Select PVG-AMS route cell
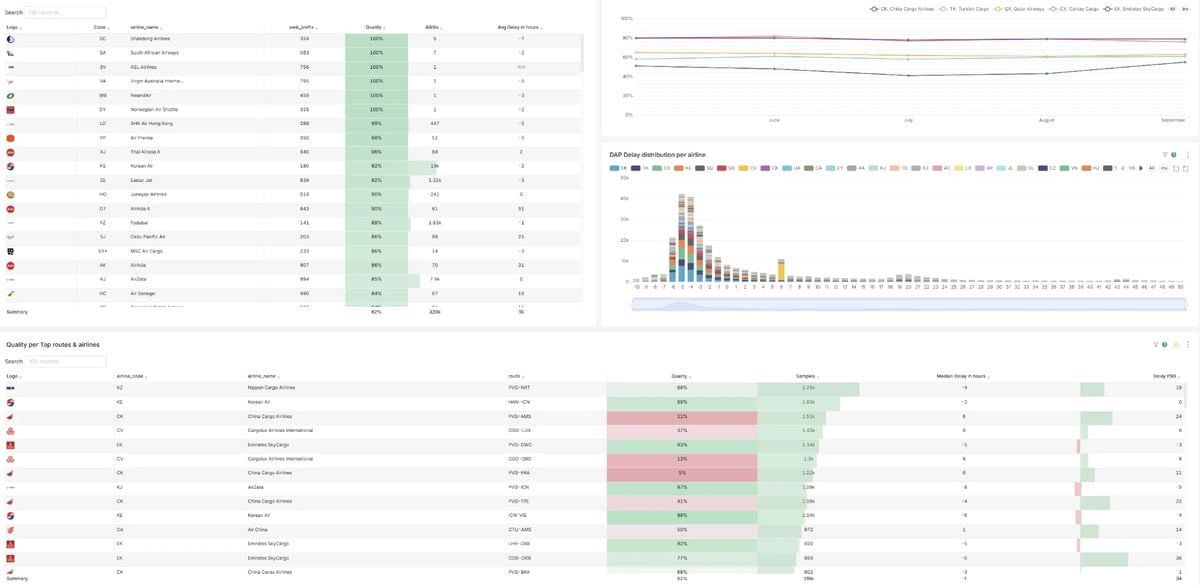 (518, 416)
